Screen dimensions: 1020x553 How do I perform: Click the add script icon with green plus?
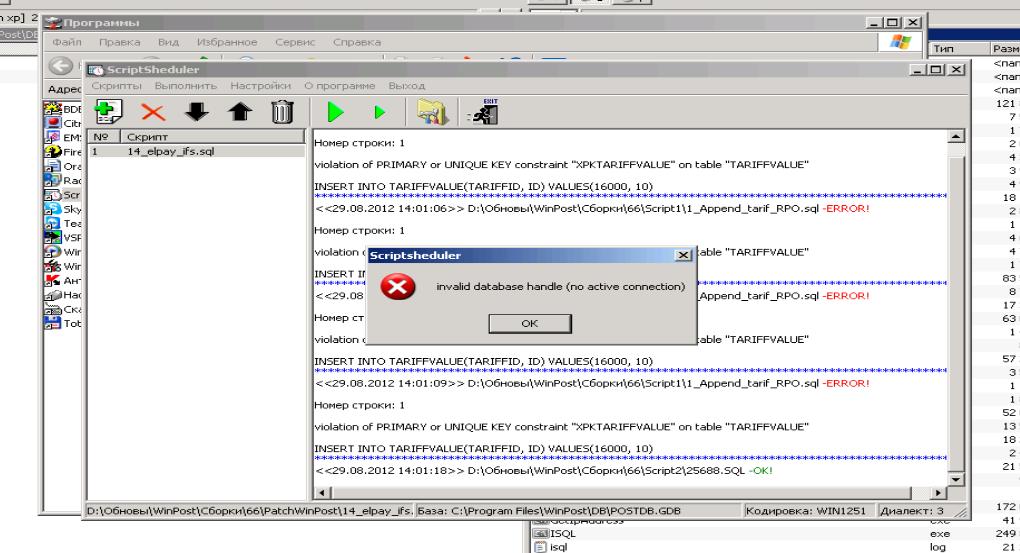(x=108, y=112)
